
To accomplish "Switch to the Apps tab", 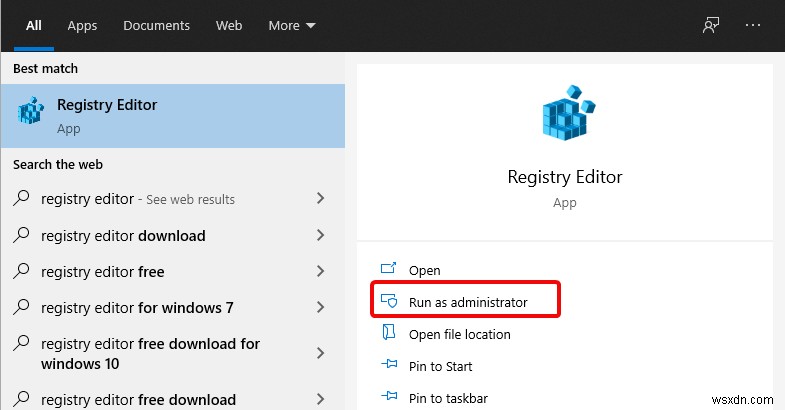I will [82, 26].
